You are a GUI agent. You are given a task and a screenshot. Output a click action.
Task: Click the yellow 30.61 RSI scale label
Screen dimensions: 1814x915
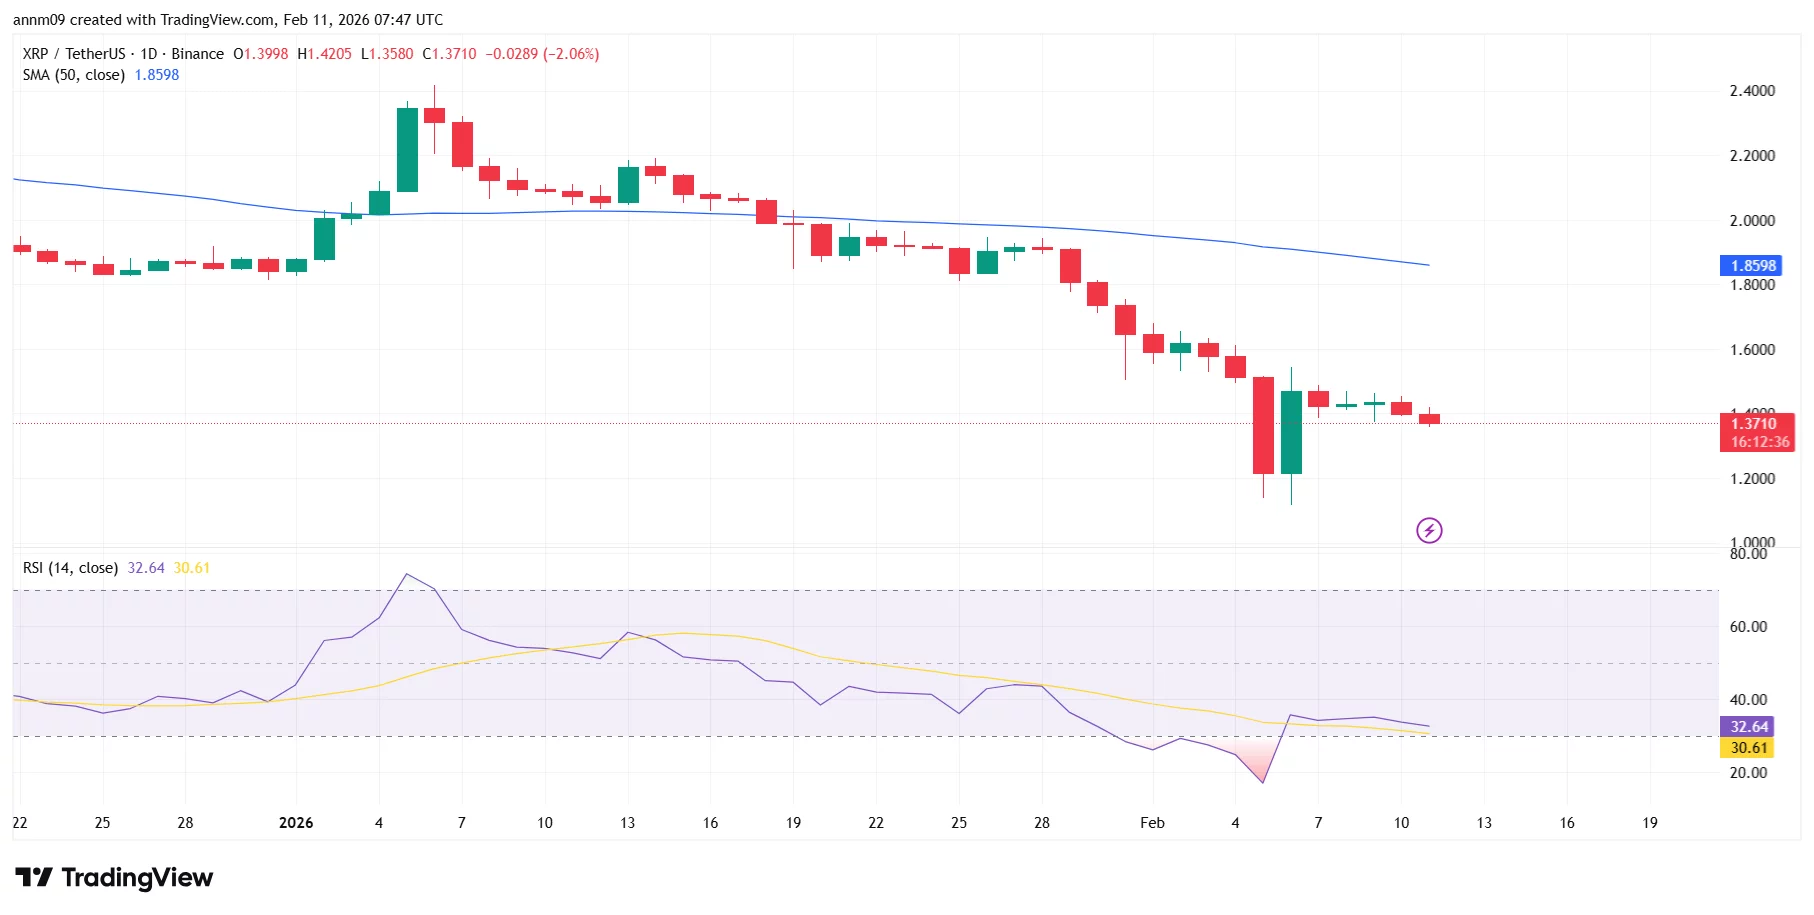[x=1746, y=747]
